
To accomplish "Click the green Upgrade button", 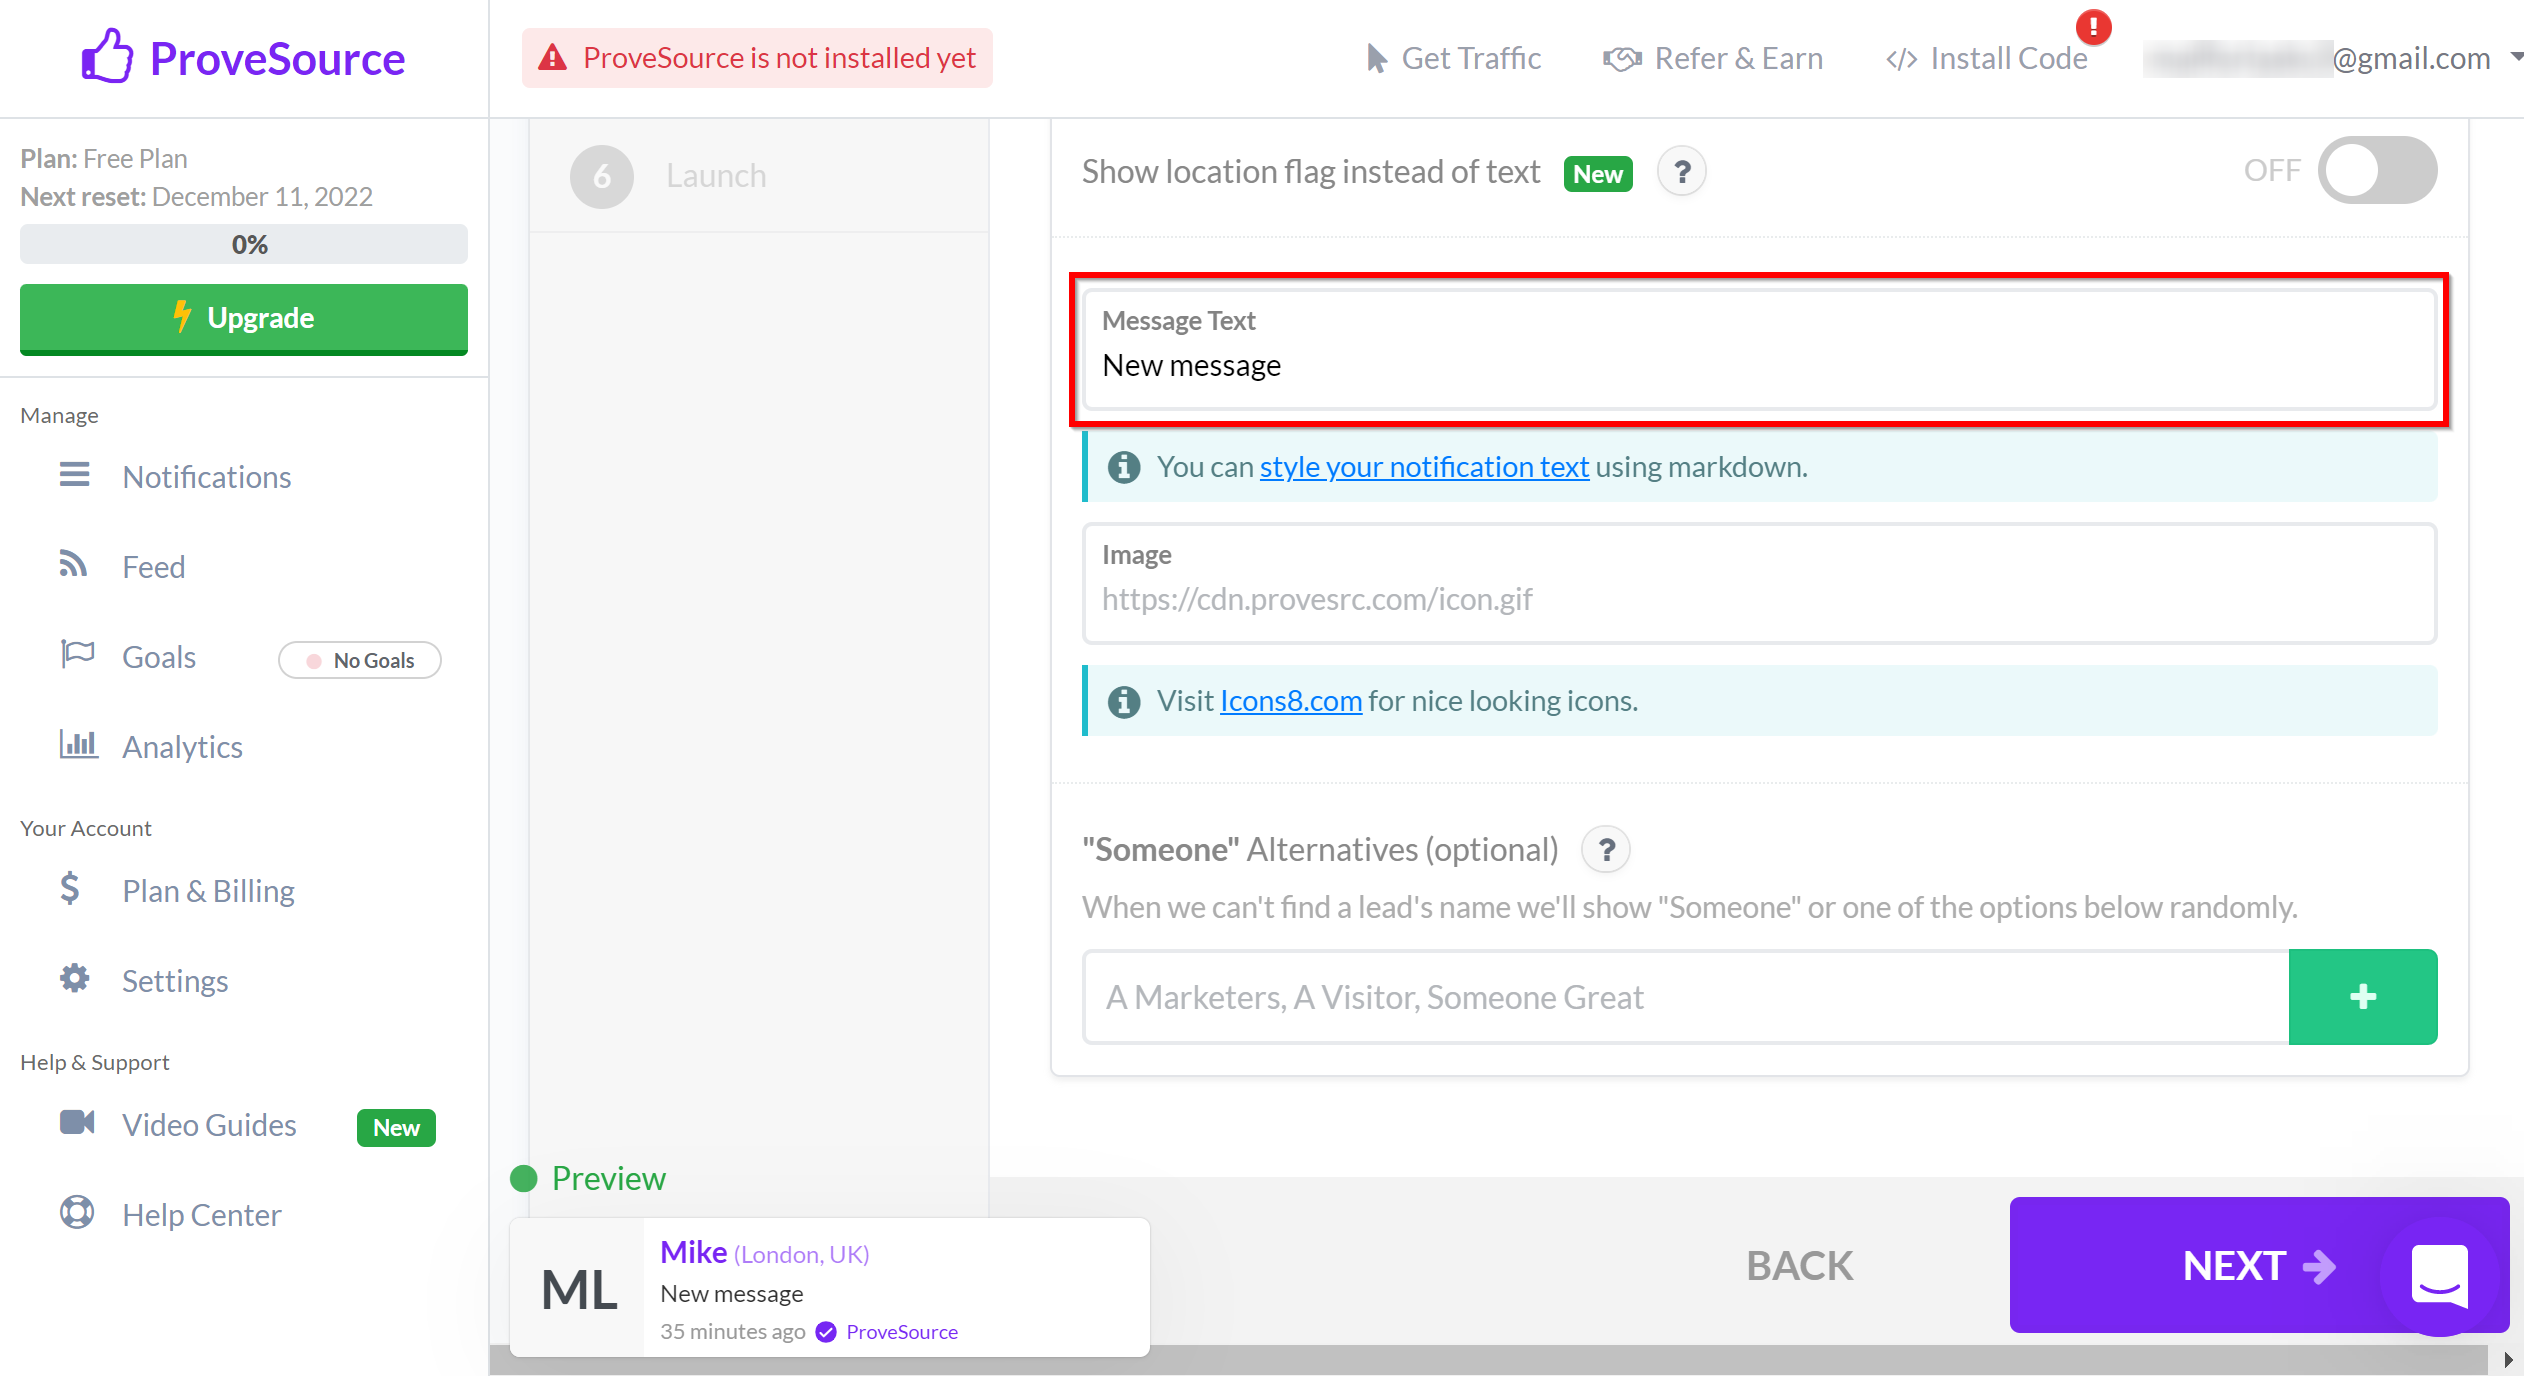I will 244,319.
